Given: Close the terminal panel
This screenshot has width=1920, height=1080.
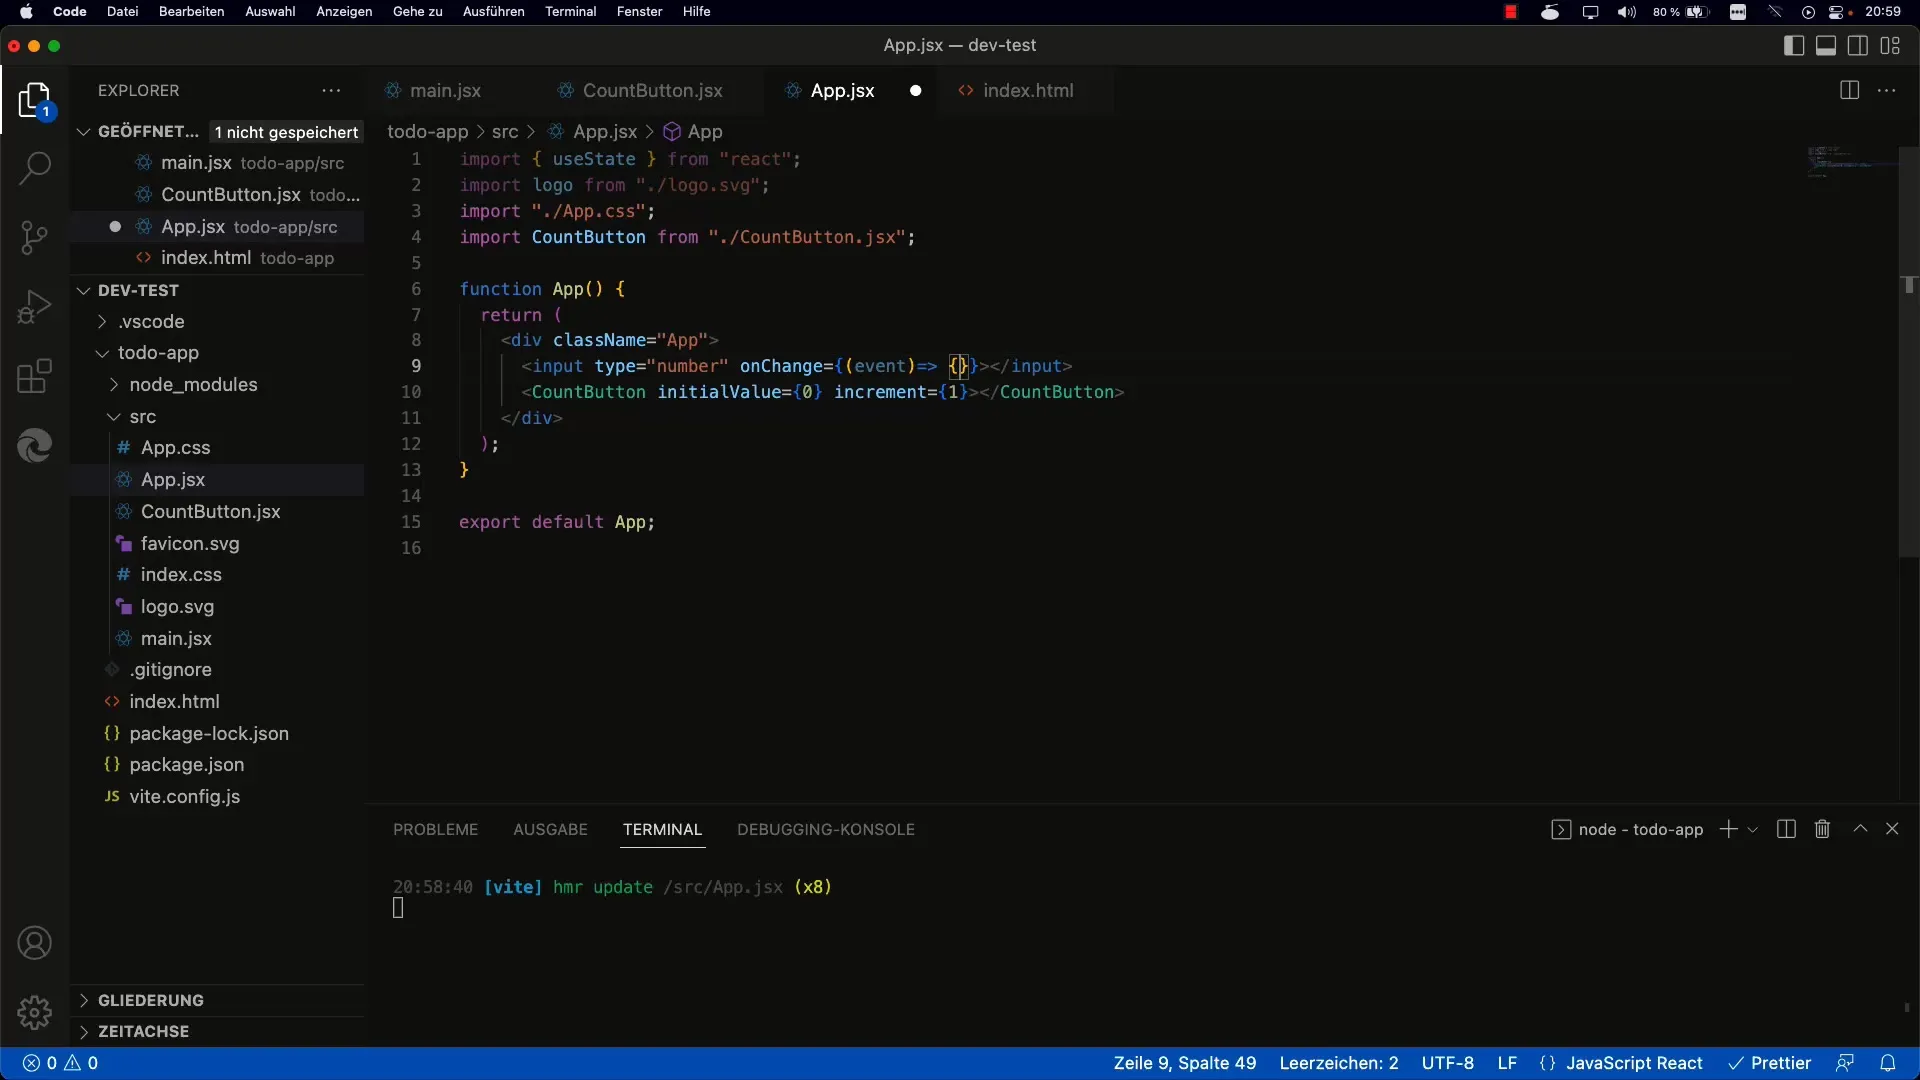Looking at the screenshot, I should 1892,829.
